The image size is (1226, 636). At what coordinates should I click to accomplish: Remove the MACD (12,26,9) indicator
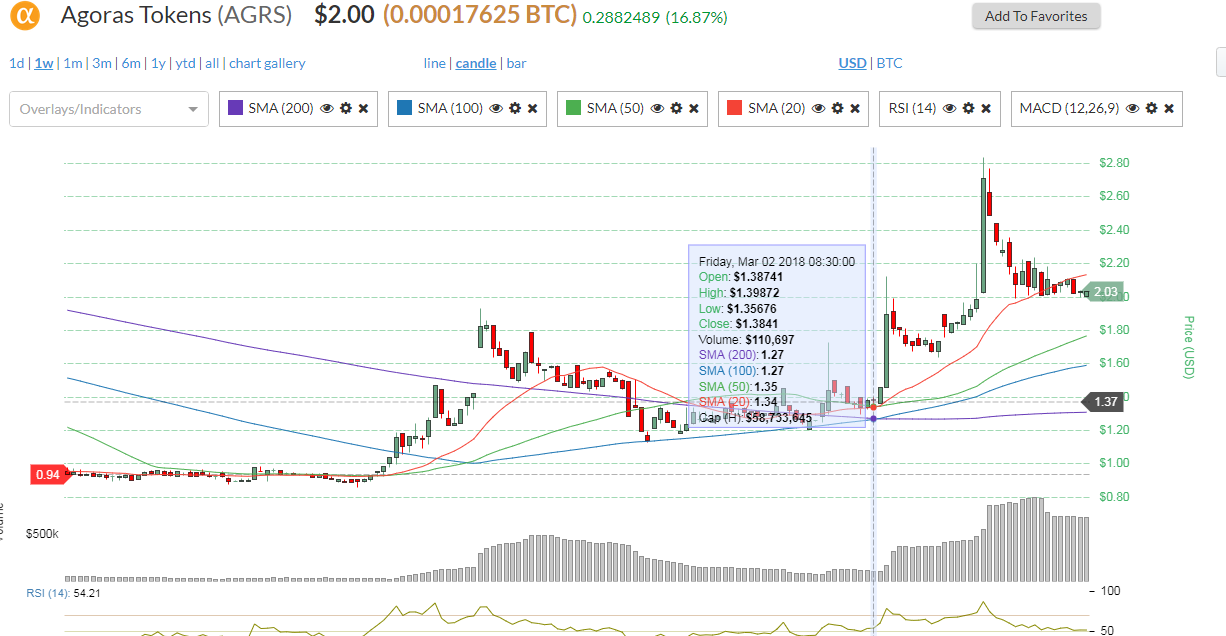[1169, 108]
